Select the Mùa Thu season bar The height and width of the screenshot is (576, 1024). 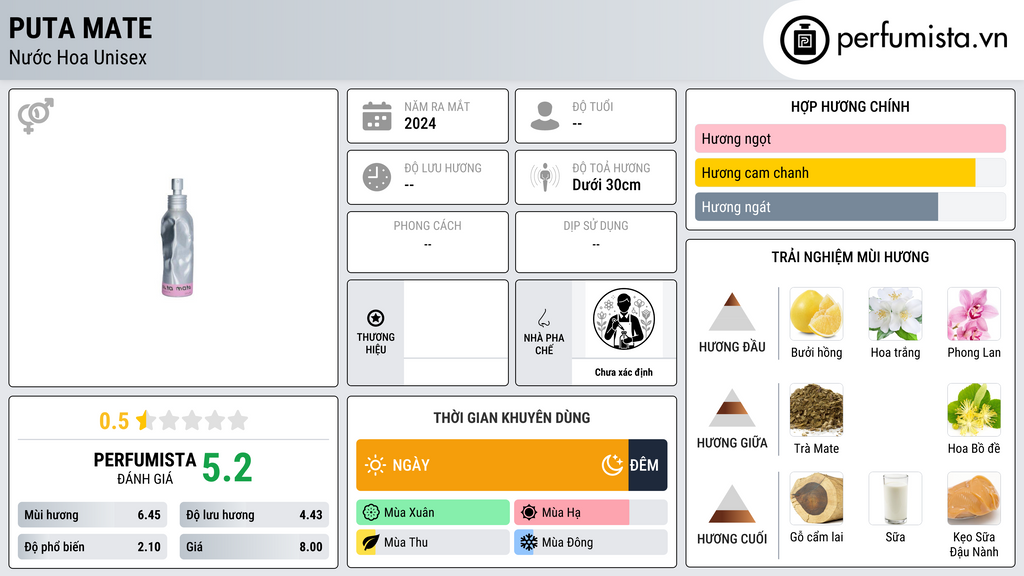(x=433, y=543)
